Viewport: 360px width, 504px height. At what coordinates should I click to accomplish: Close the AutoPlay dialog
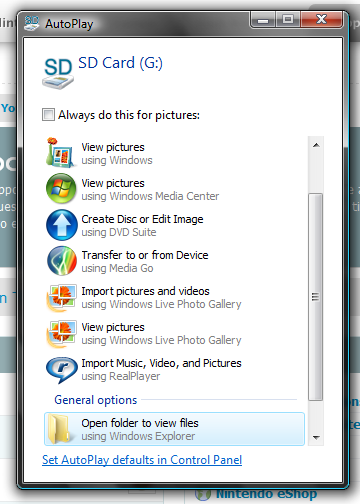click(321, 19)
